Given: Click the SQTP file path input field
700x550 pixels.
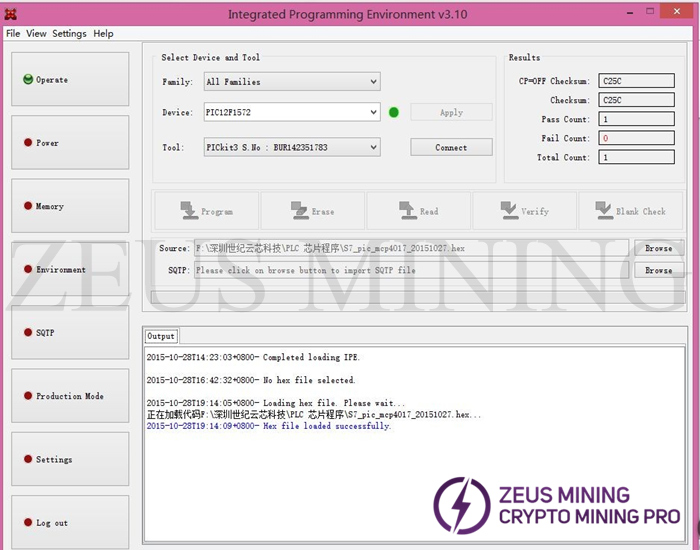Looking at the screenshot, I should pyautogui.click(x=410, y=270).
